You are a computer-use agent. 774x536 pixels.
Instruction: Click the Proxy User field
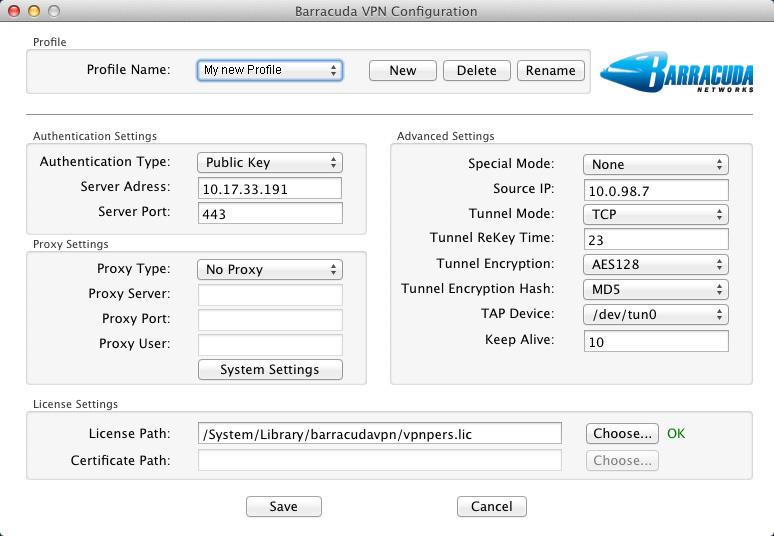tap(270, 345)
